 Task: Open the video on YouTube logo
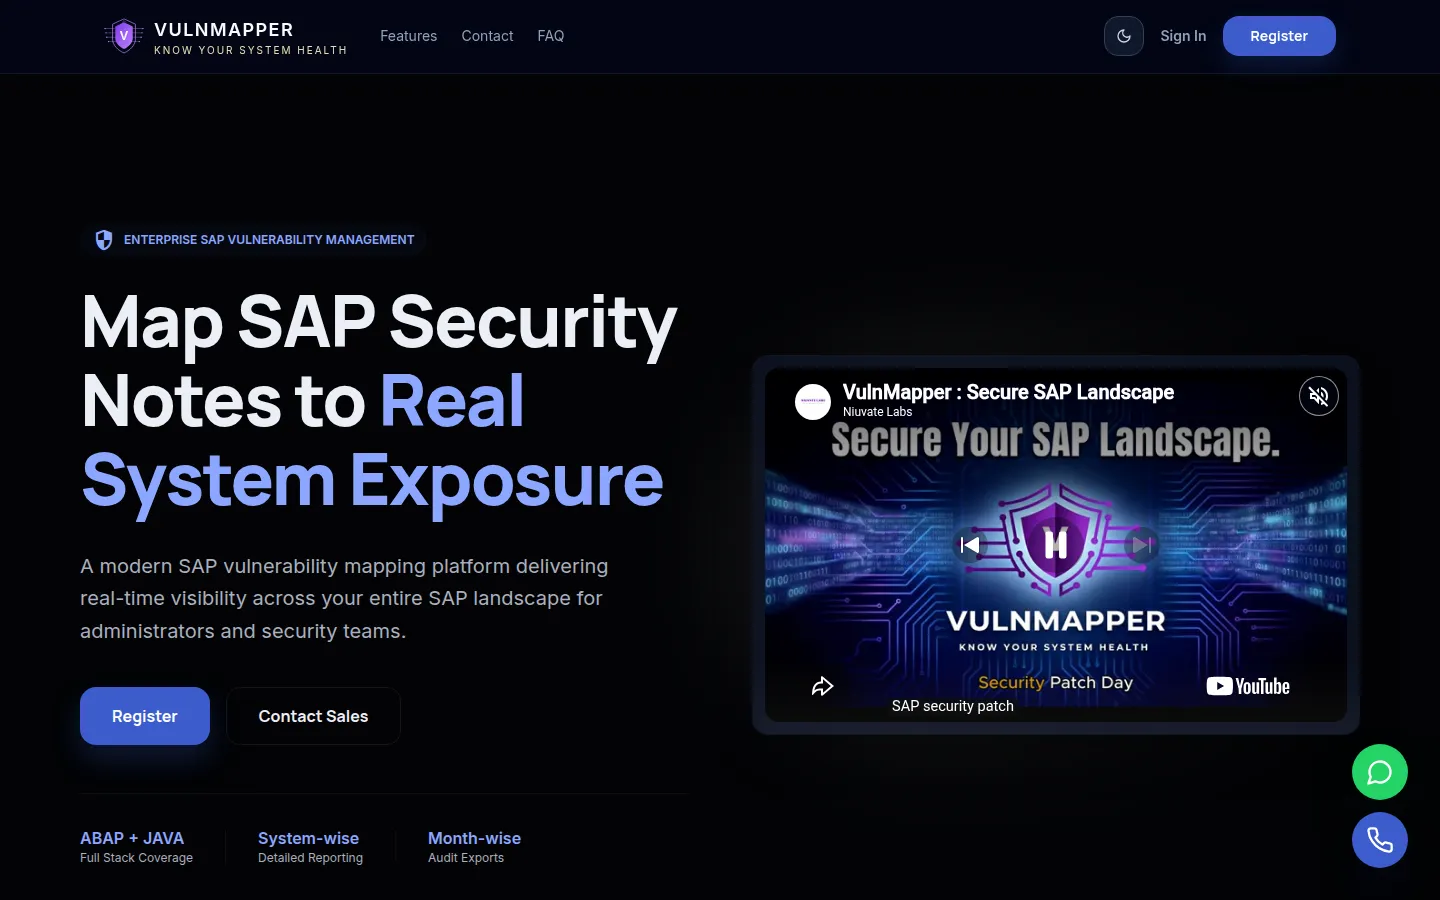1248,686
